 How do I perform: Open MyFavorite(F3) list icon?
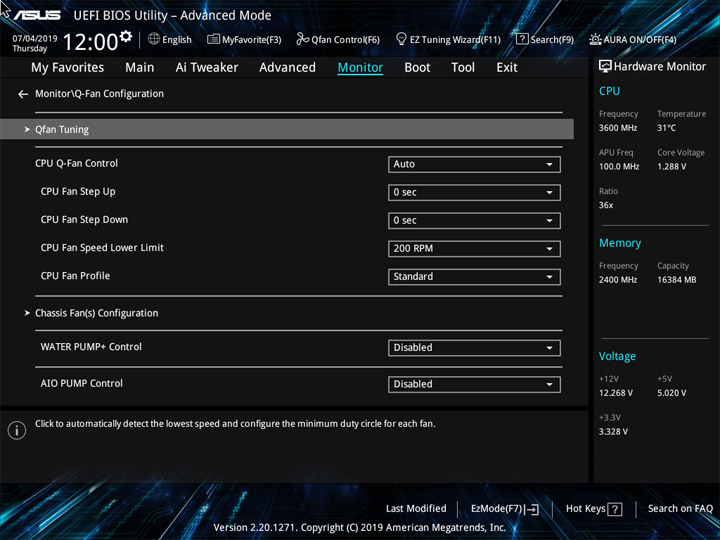click(x=213, y=39)
